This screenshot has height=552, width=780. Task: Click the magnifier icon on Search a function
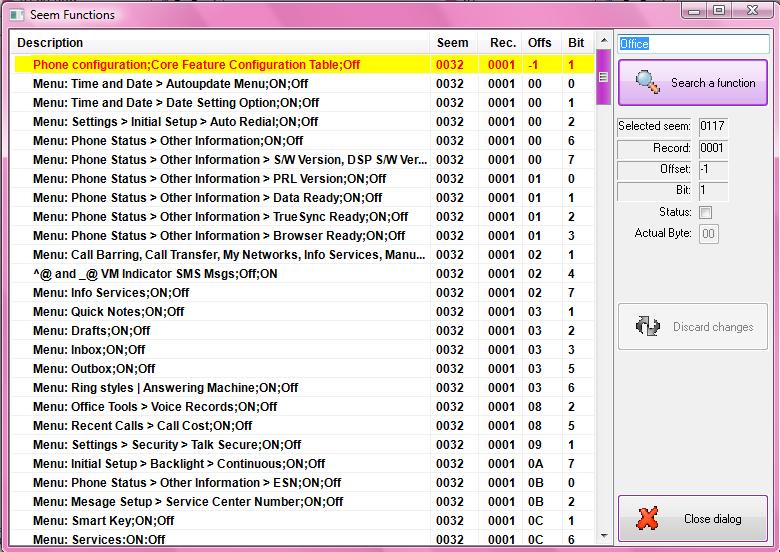pos(647,83)
